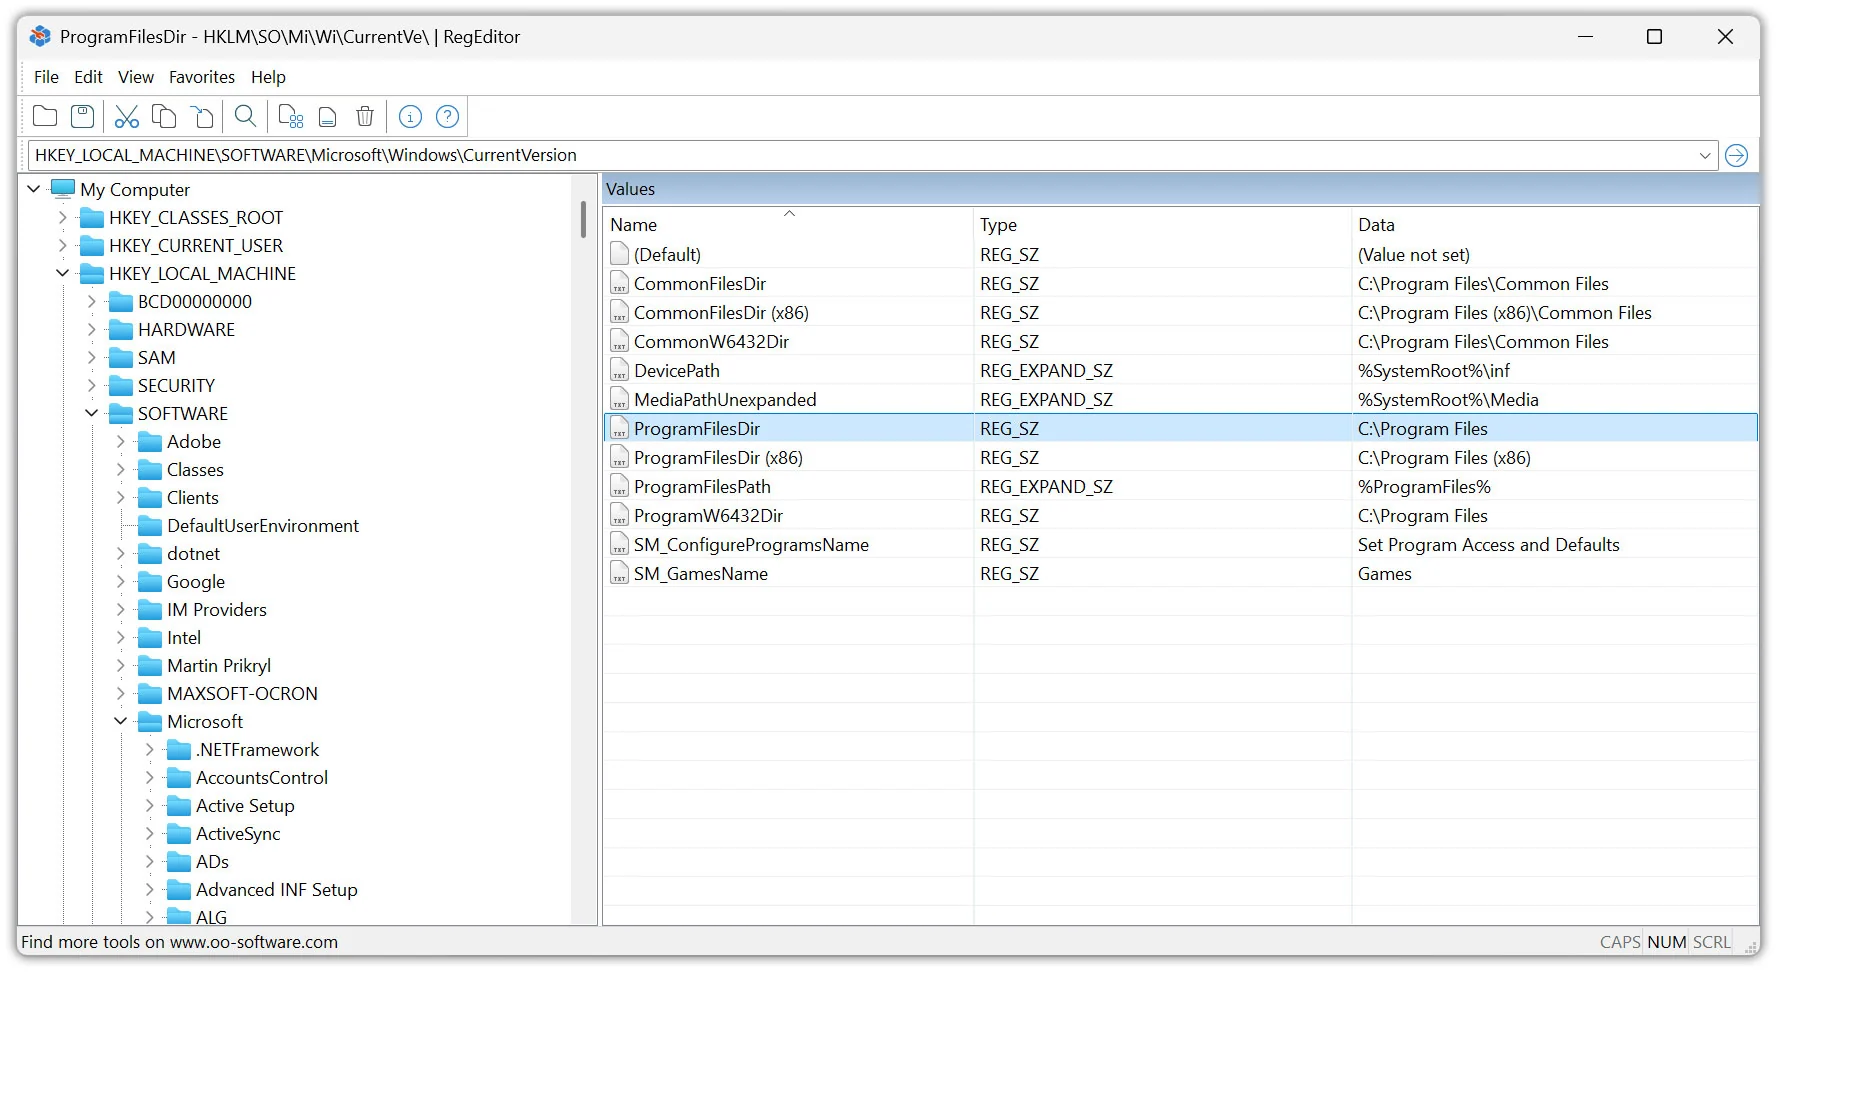The image size is (1865, 1099).
Task: Click the Paste toolbar icon
Action: click(x=203, y=116)
